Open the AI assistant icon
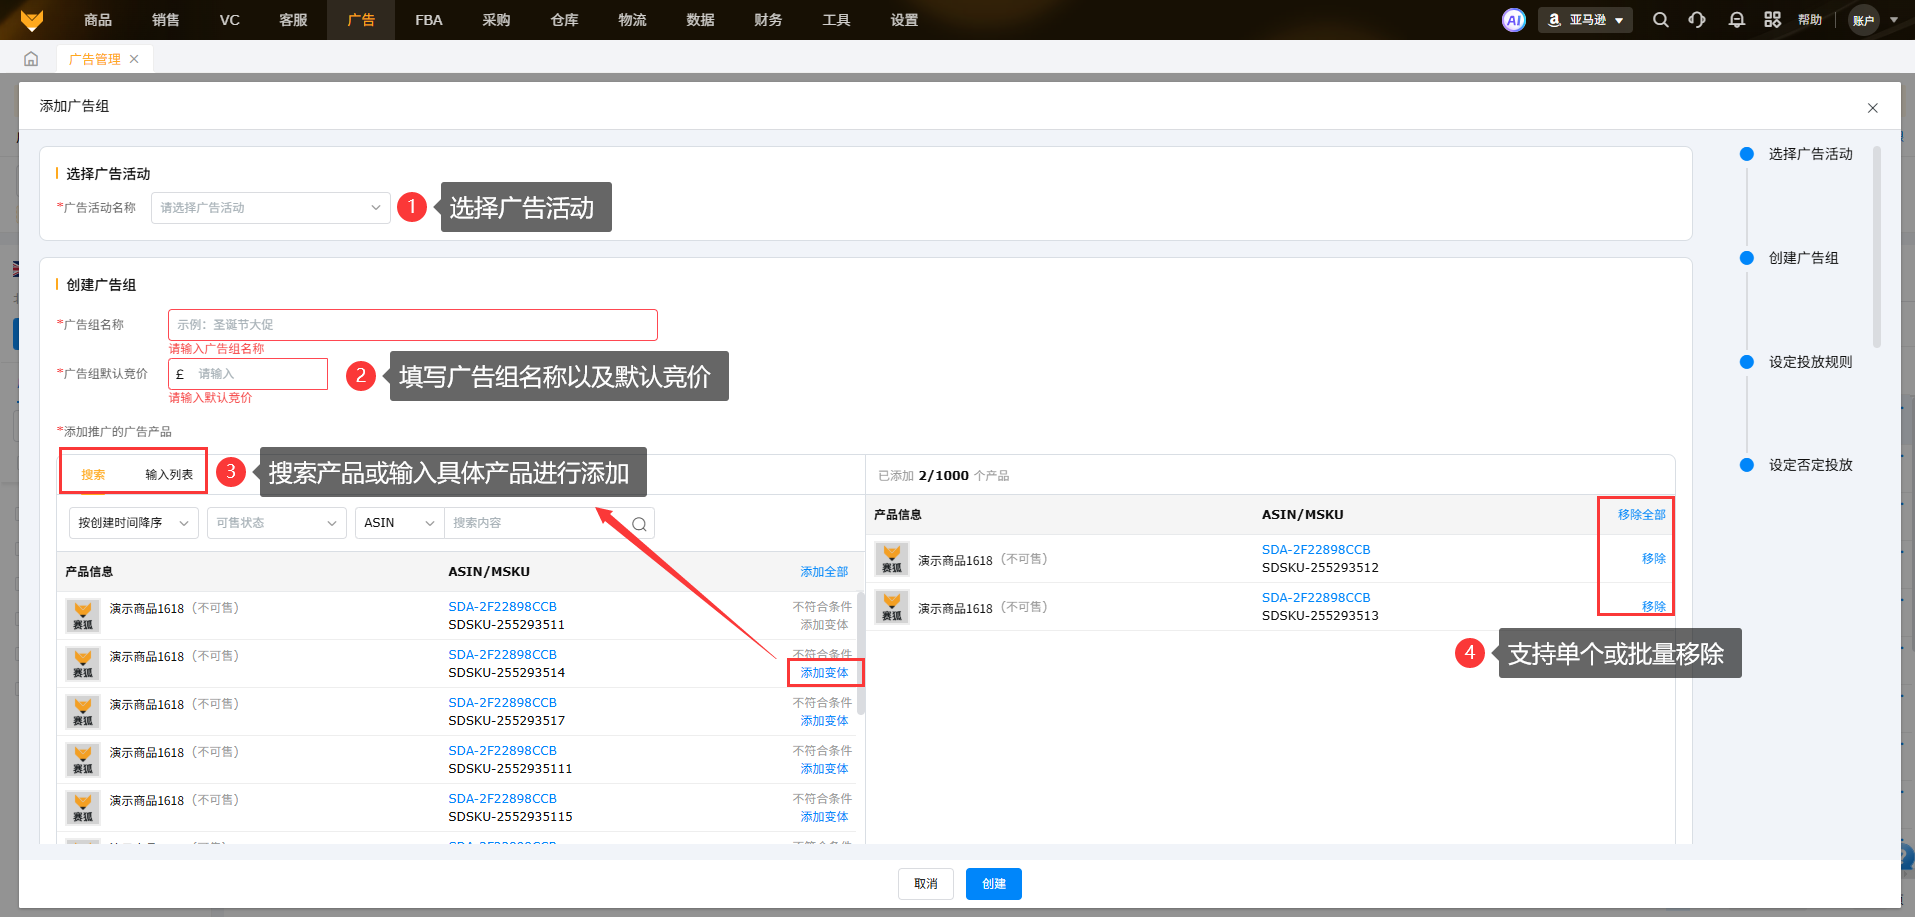 (1514, 20)
